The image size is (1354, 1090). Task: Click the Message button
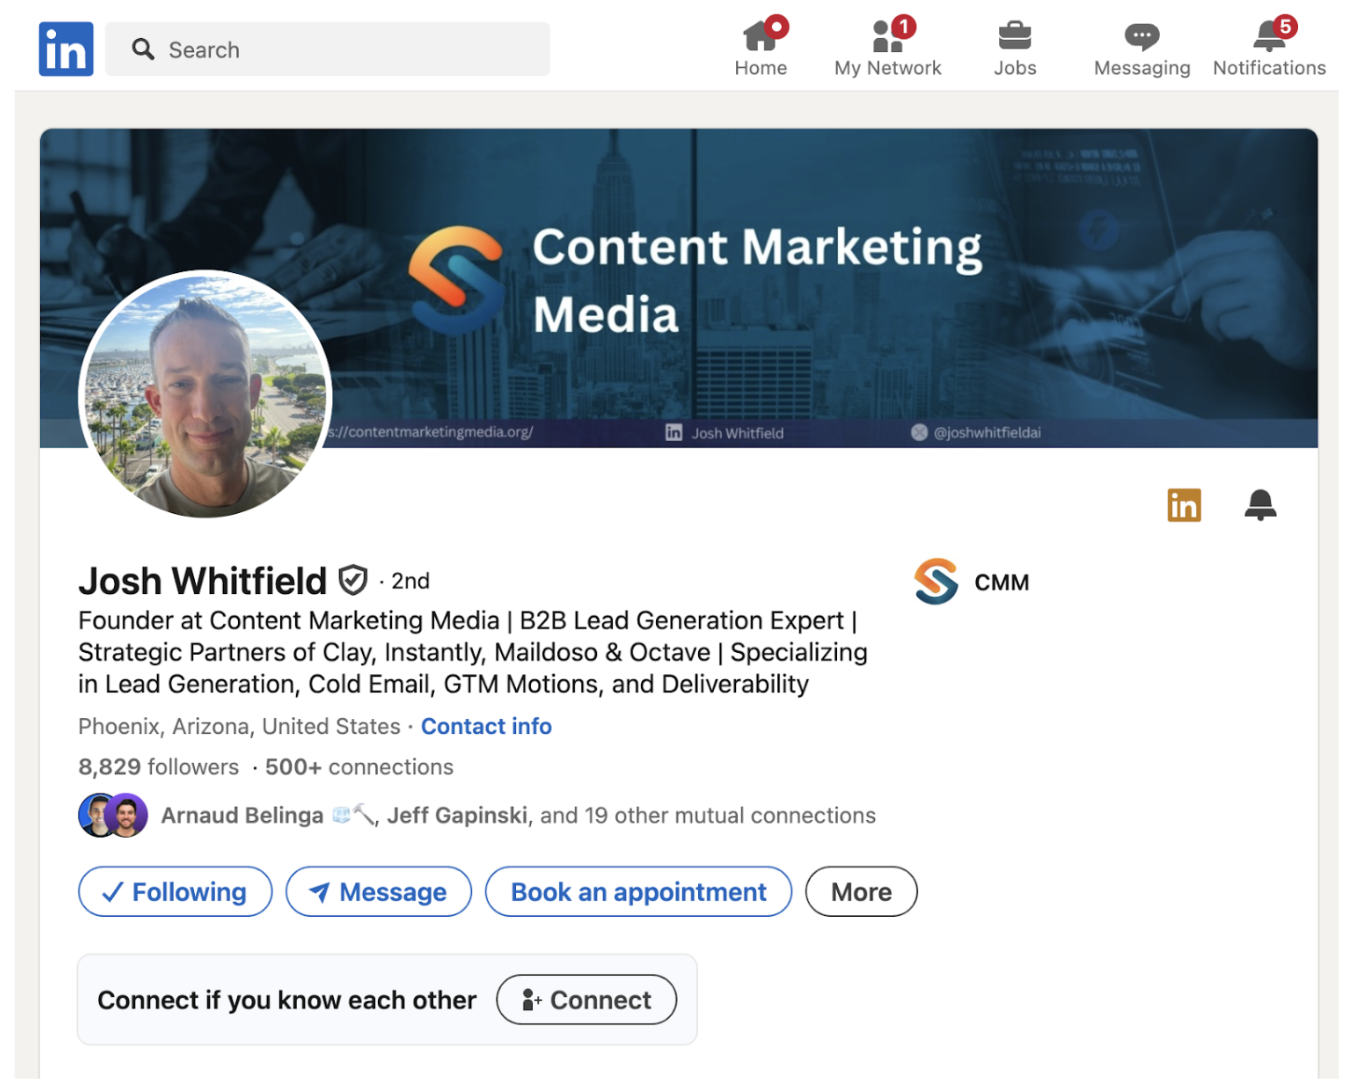pos(378,891)
